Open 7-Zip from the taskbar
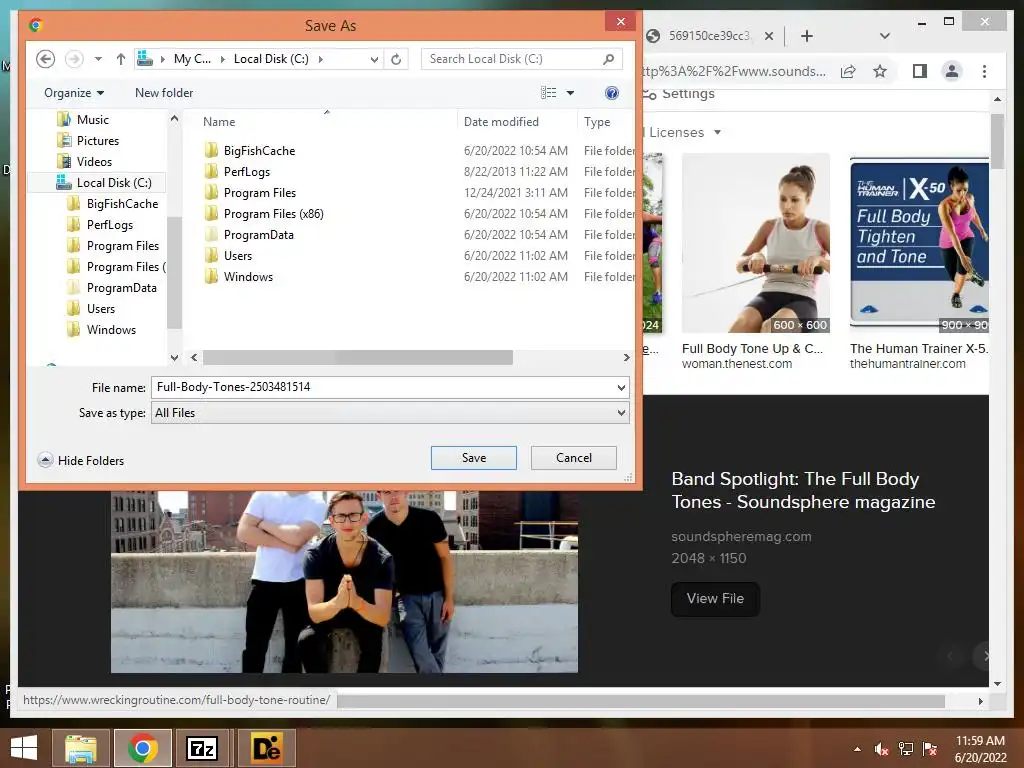This screenshot has width=1024, height=768. coord(202,748)
